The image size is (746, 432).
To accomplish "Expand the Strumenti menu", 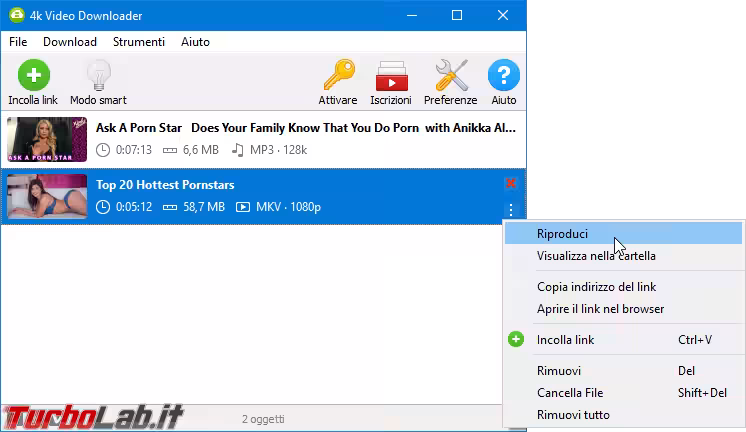I will click(x=139, y=42).
